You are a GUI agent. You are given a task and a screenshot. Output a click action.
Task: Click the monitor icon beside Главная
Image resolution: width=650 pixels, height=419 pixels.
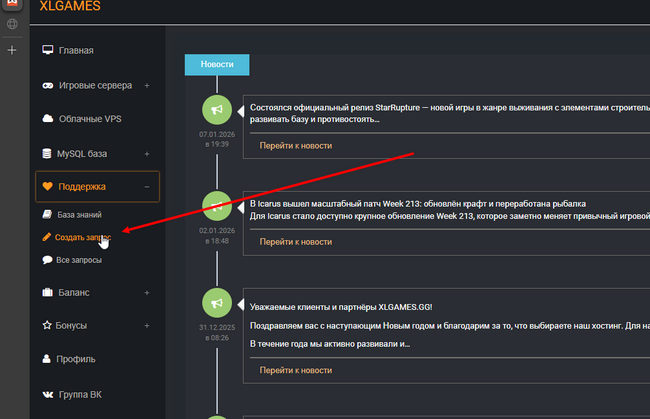[x=47, y=50]
